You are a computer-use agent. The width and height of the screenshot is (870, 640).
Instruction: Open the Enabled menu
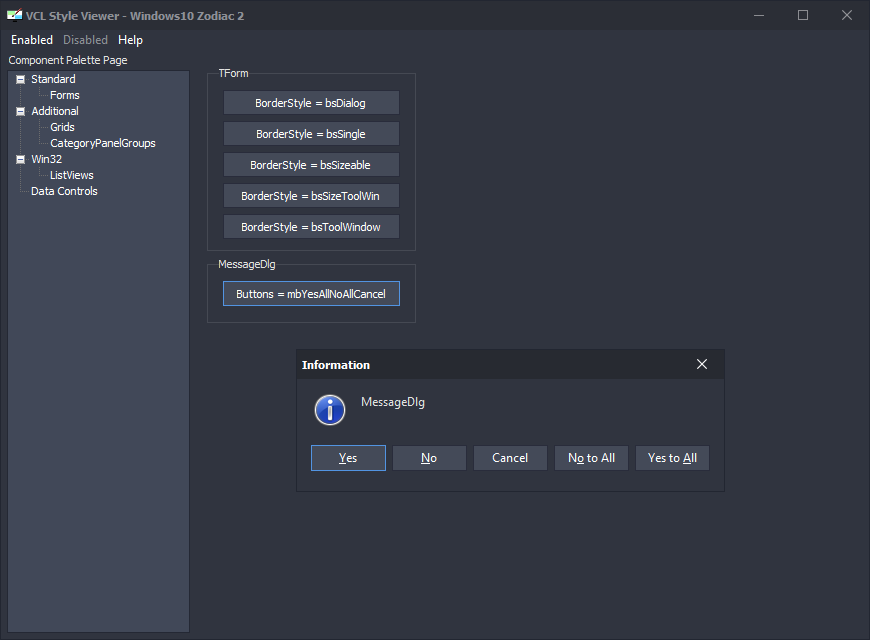click(x=32, y=40)
